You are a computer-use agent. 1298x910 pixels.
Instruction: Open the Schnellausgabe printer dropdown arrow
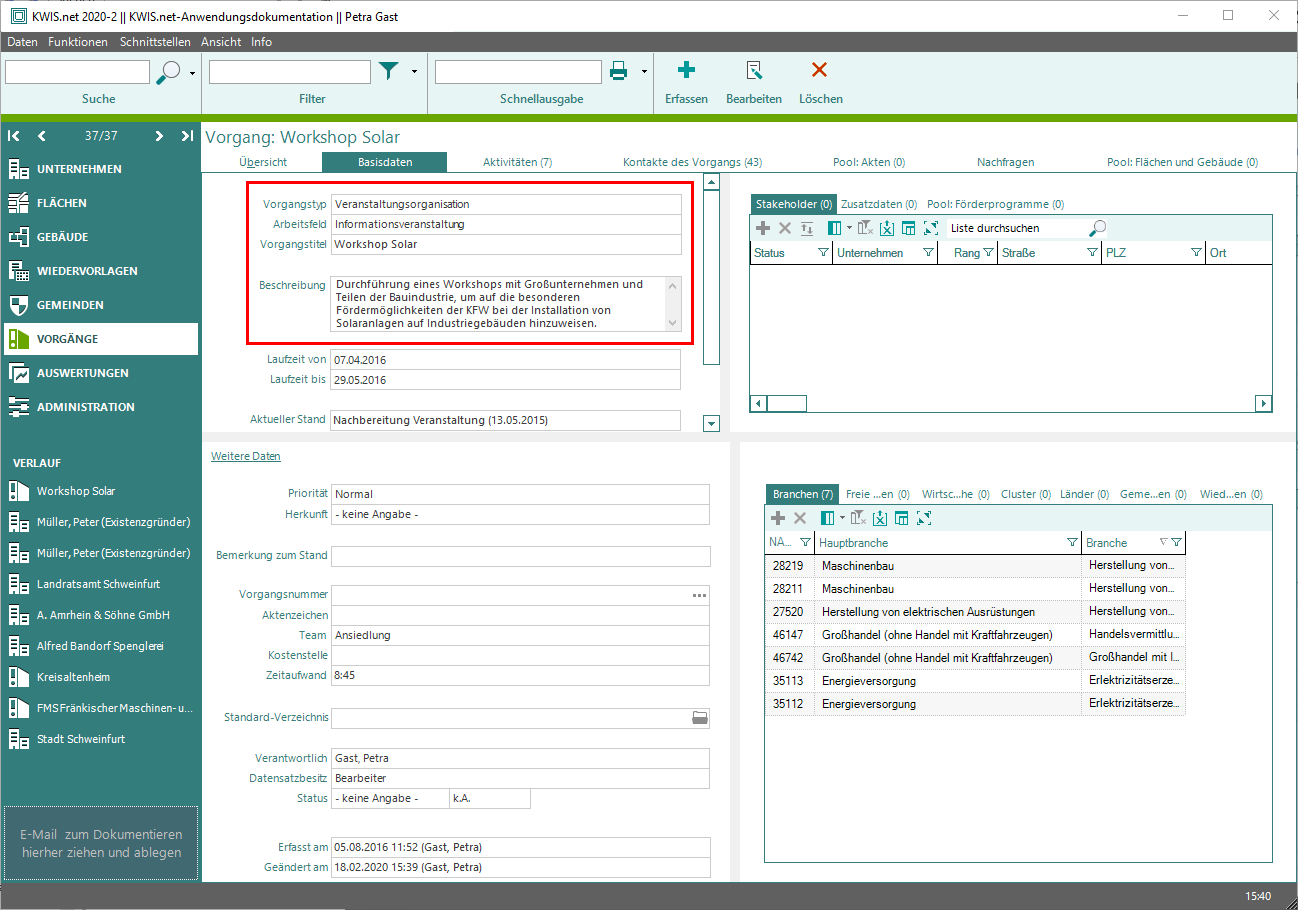(x=644, y=72)
